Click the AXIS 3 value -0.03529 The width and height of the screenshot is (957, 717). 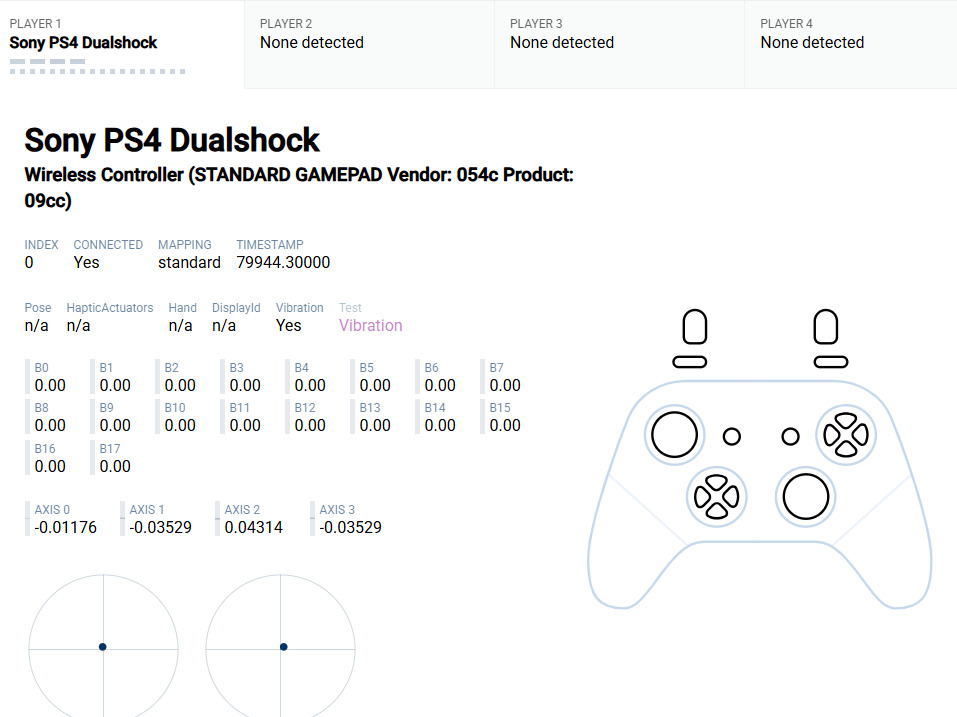(x=351, y=527)
